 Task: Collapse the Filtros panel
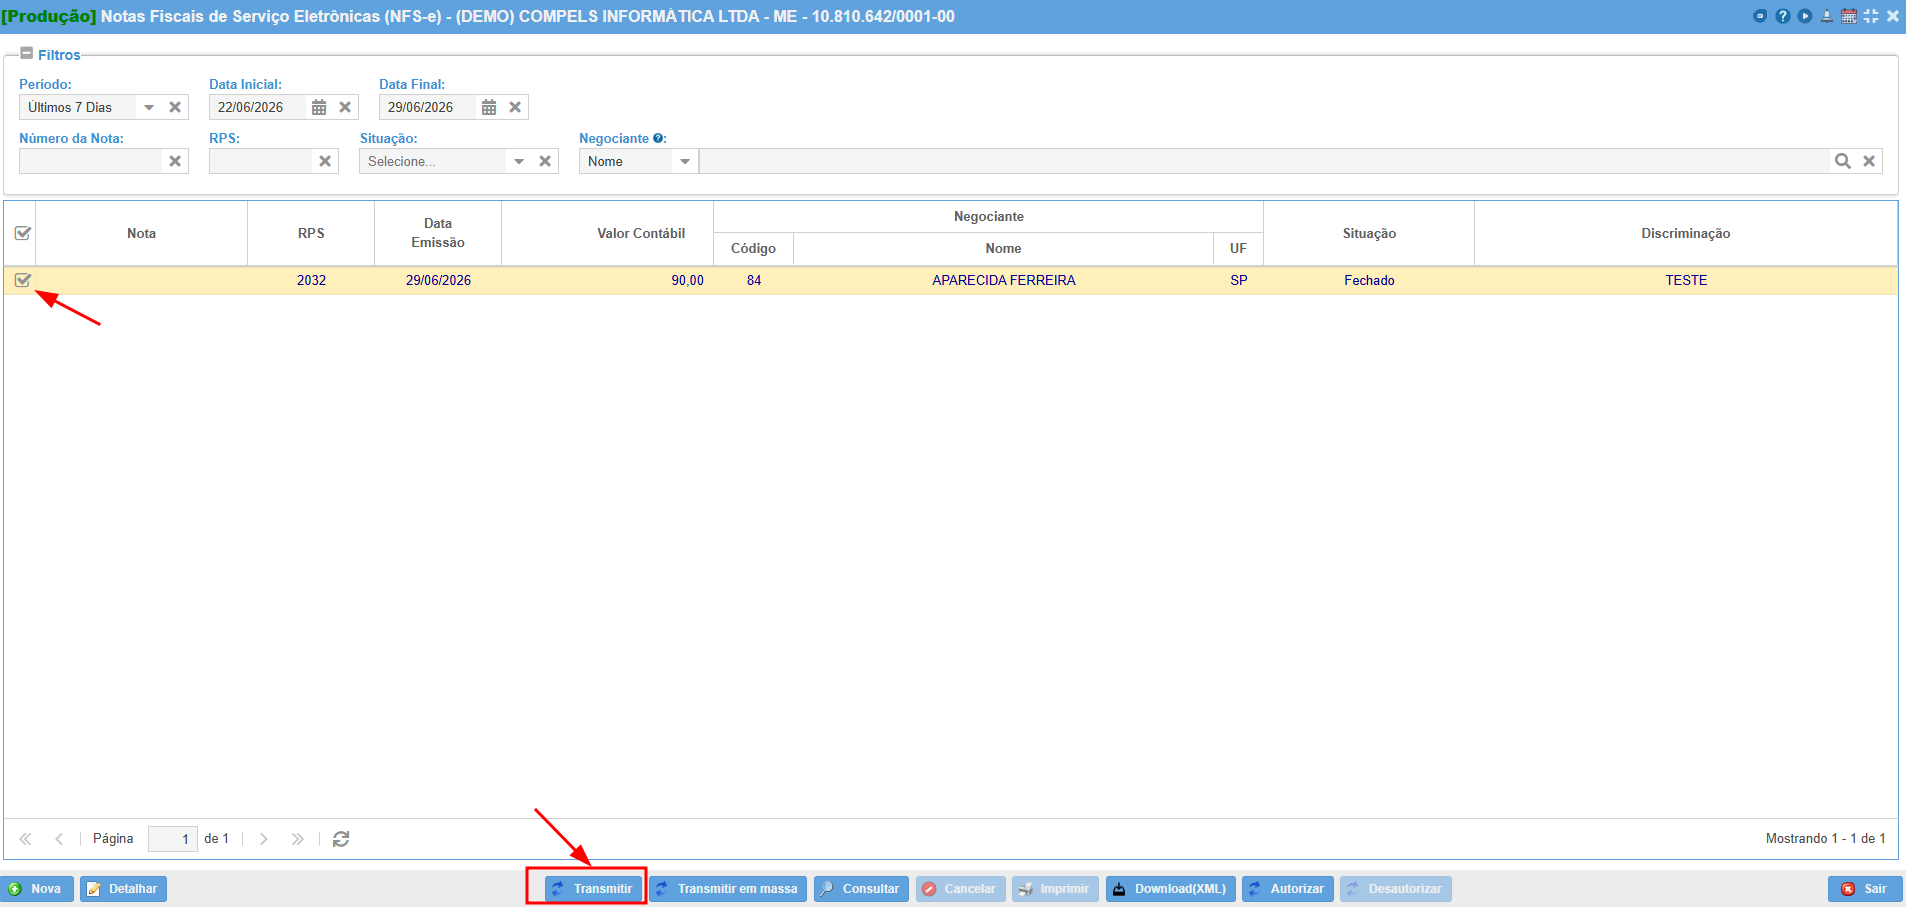pyautogui.click(x=27, y=53)
